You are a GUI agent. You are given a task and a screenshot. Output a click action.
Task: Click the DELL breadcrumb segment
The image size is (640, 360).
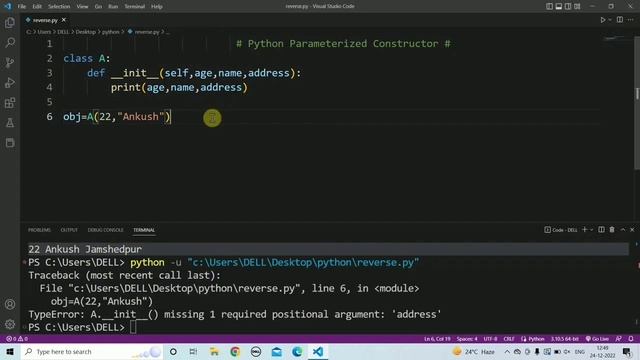pyautogui.click(x=63, y=32)
